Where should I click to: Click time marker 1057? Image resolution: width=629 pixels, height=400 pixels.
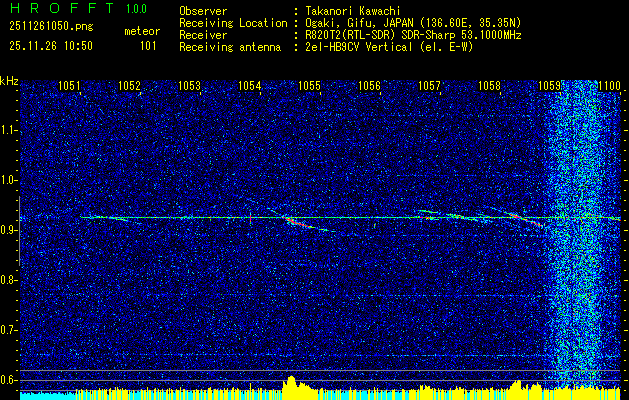[429, 85]
